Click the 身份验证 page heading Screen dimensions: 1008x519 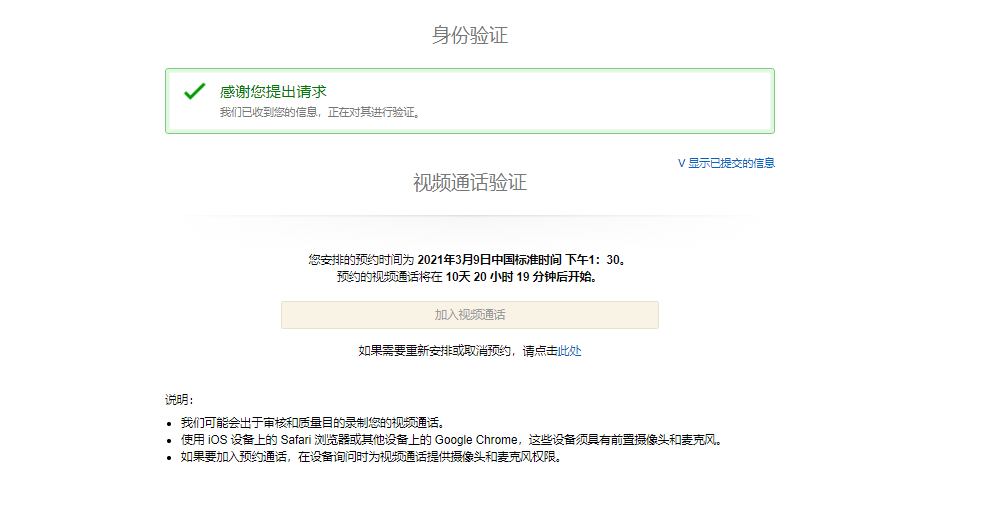469,36
